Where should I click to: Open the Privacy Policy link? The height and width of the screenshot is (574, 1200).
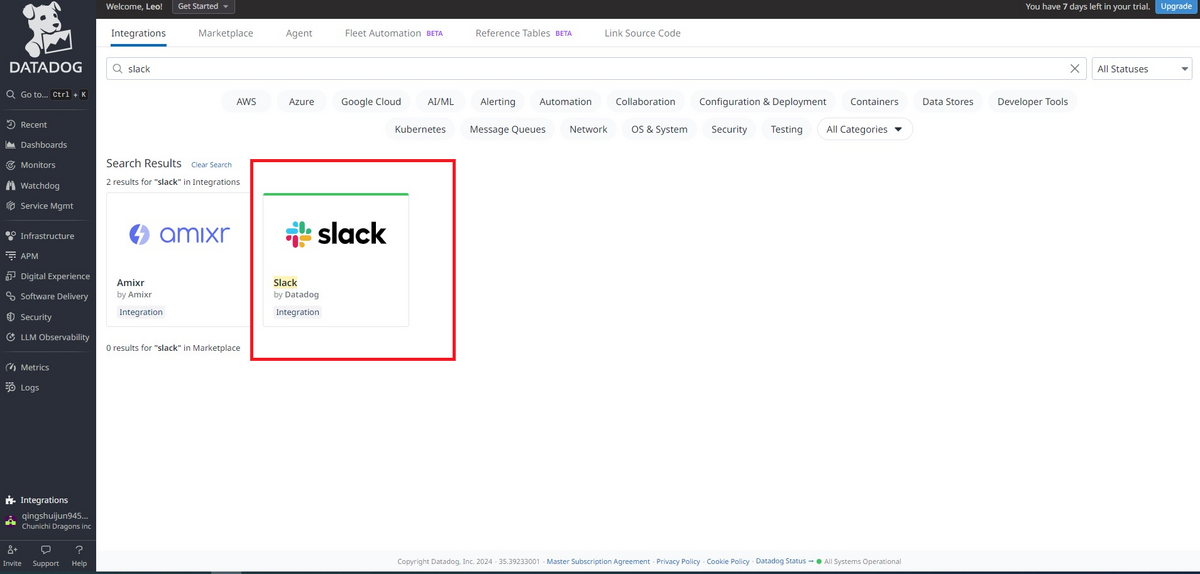click(x=678, y=562)
